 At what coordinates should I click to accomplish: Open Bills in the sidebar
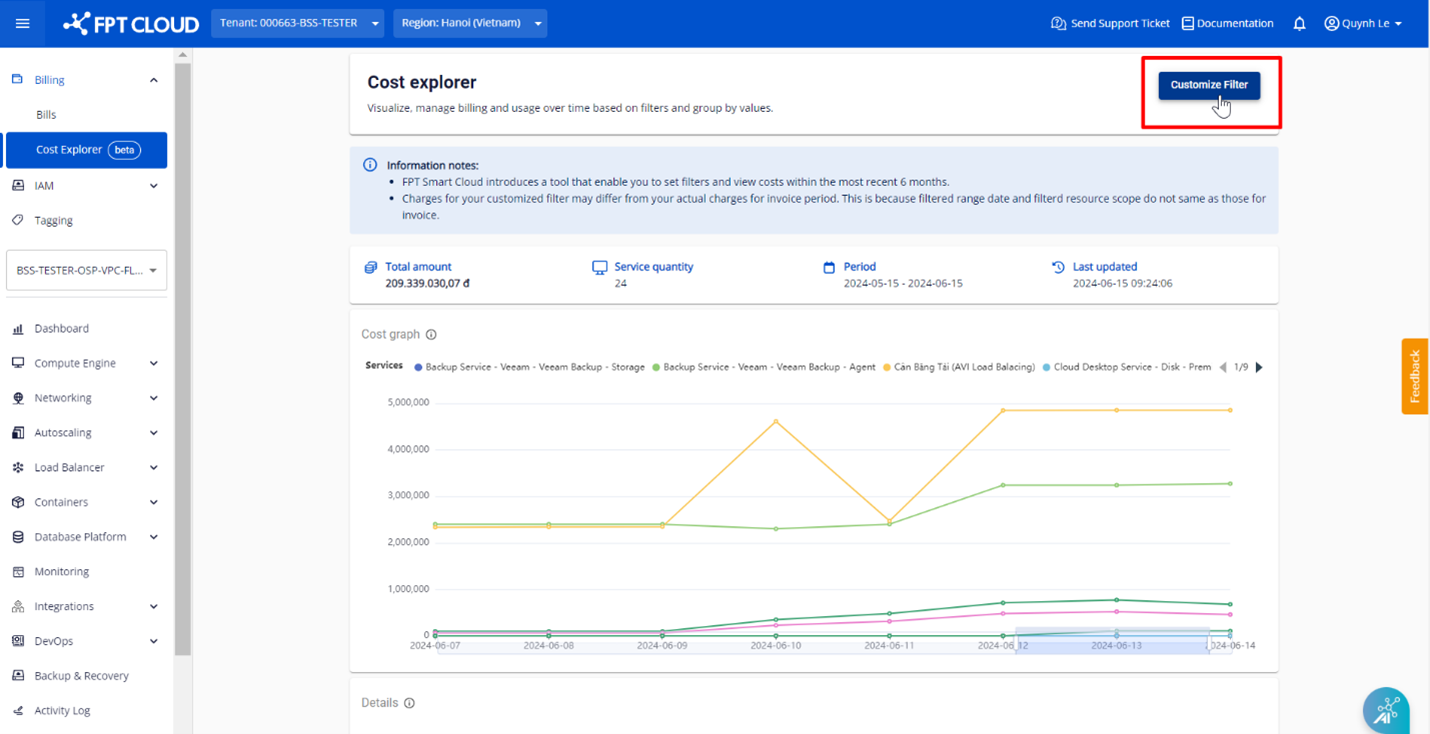(x=46, y=115)
